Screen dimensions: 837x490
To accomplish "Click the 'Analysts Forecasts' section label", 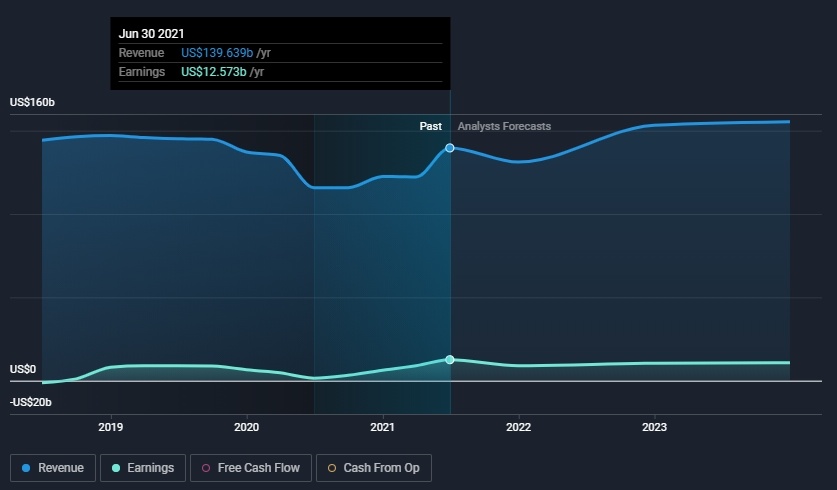I will coord(504,127).
